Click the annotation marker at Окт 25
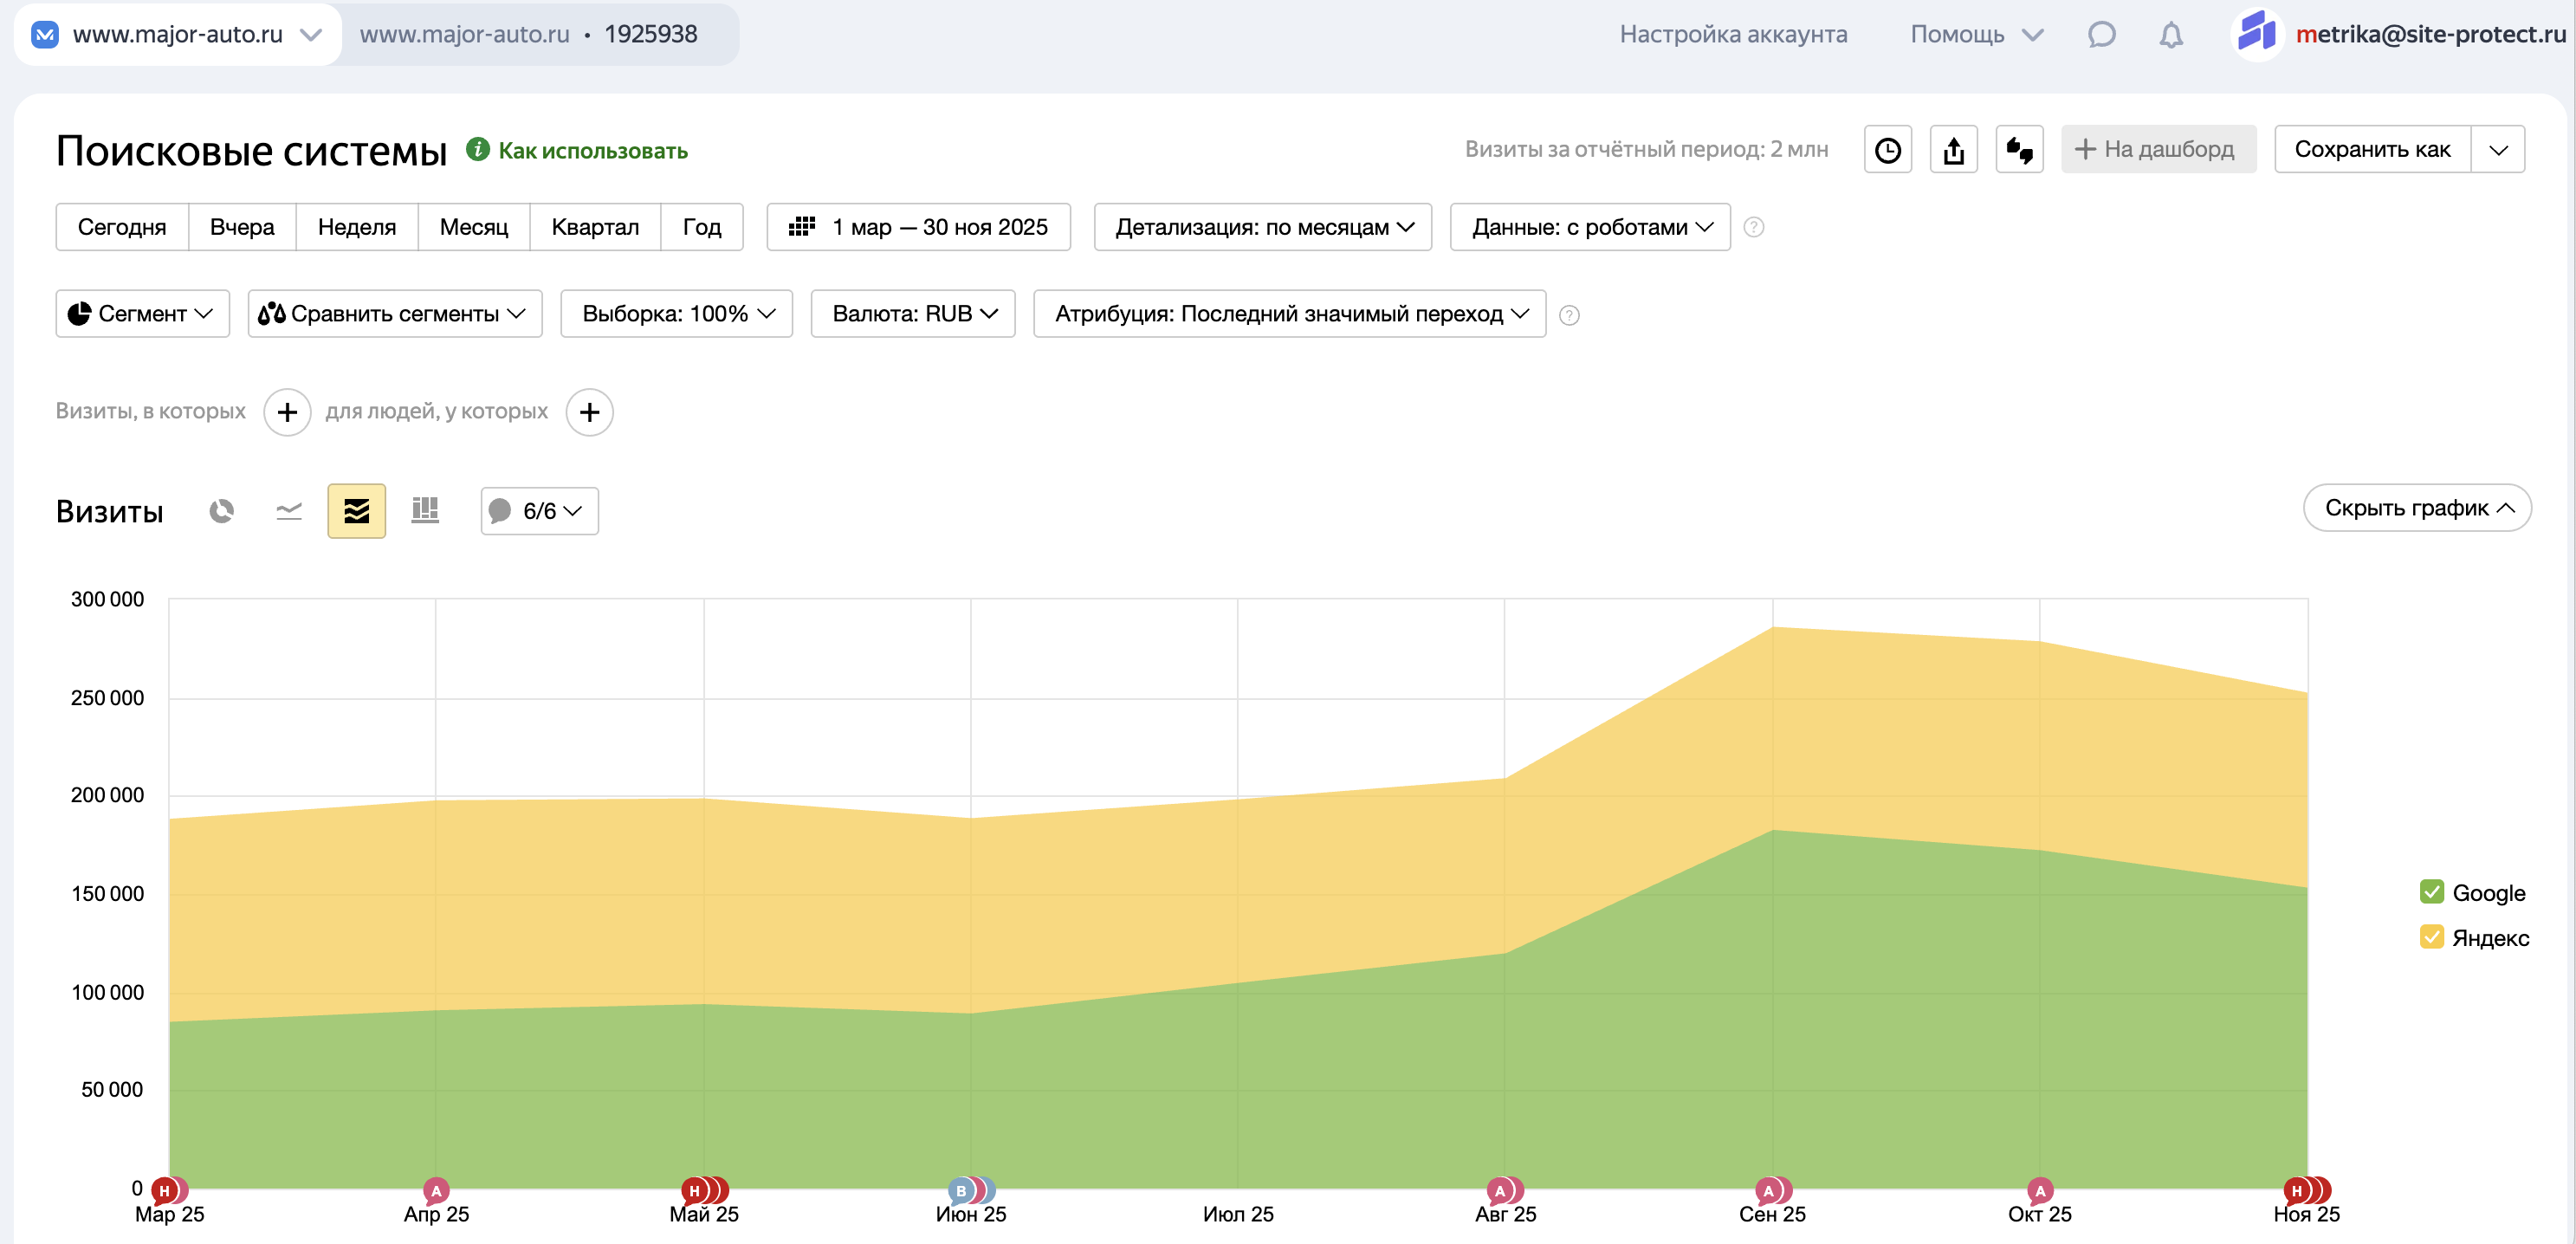 click(2040, 1190)
